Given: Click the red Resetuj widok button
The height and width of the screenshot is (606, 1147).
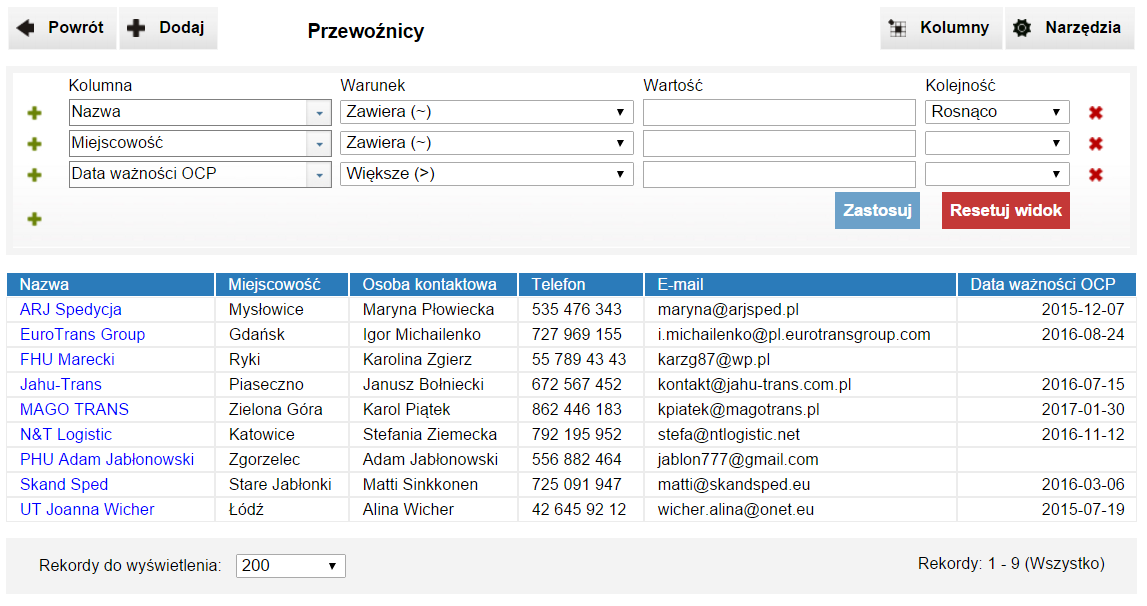Looking at the screenshot, I should pos(1005,211).
